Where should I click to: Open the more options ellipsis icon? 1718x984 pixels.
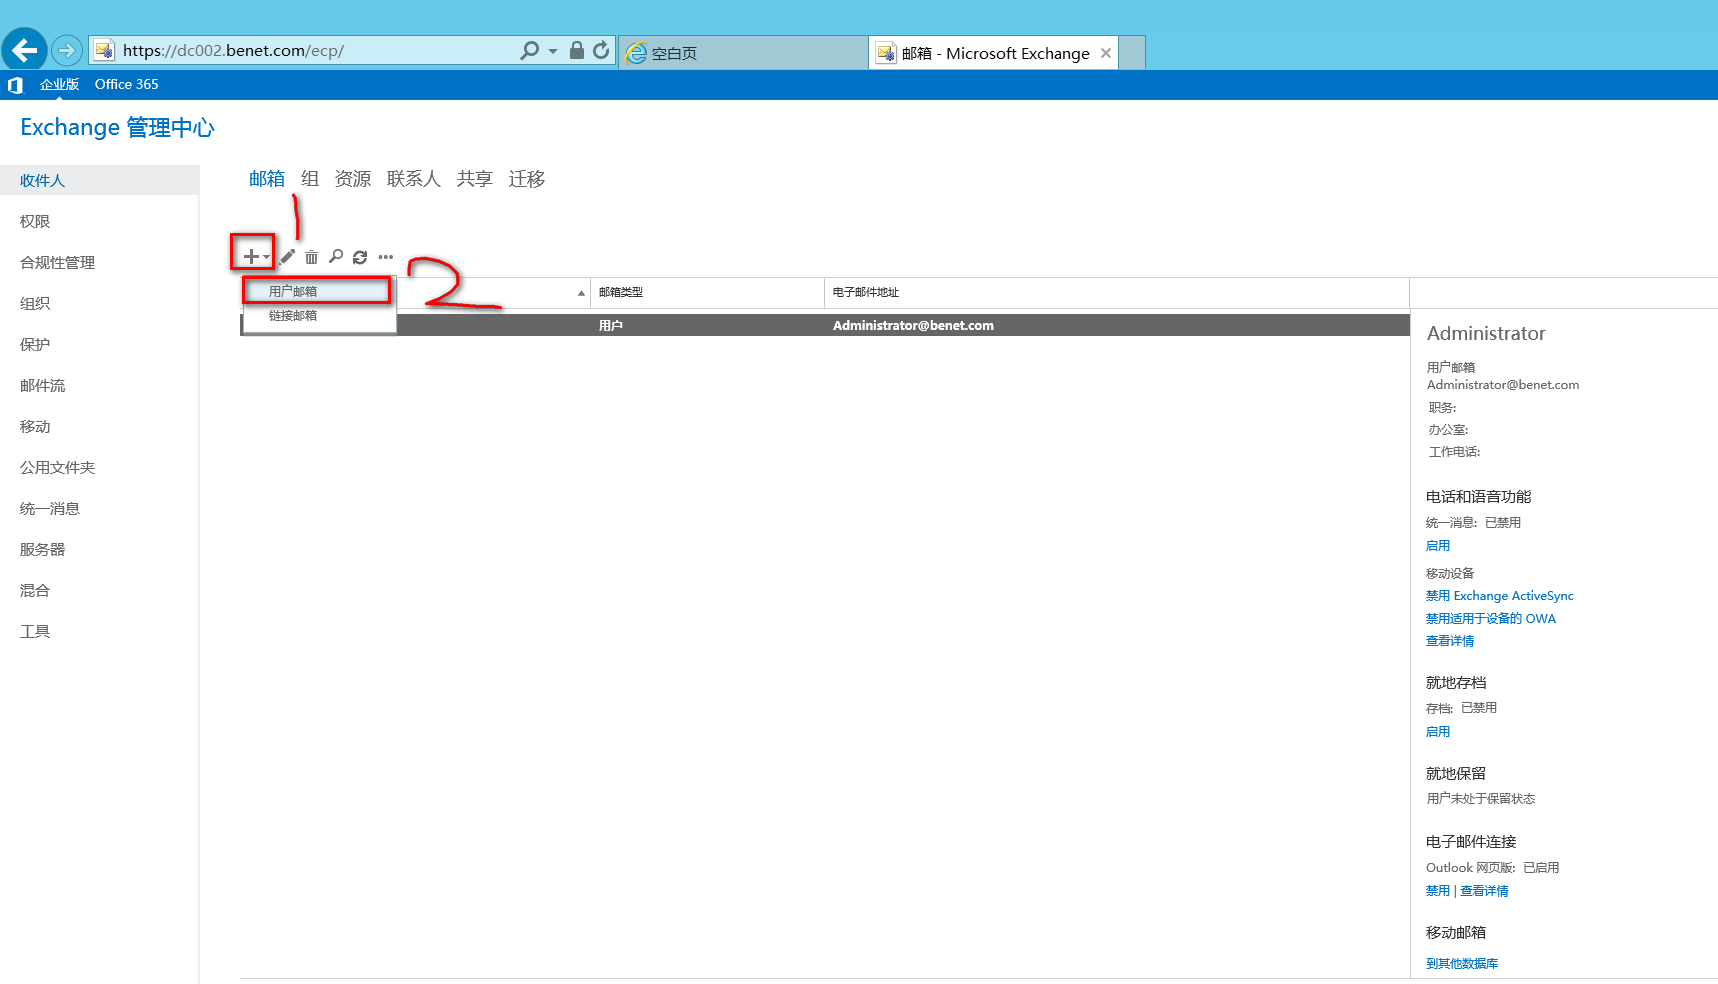click(386, 257)
